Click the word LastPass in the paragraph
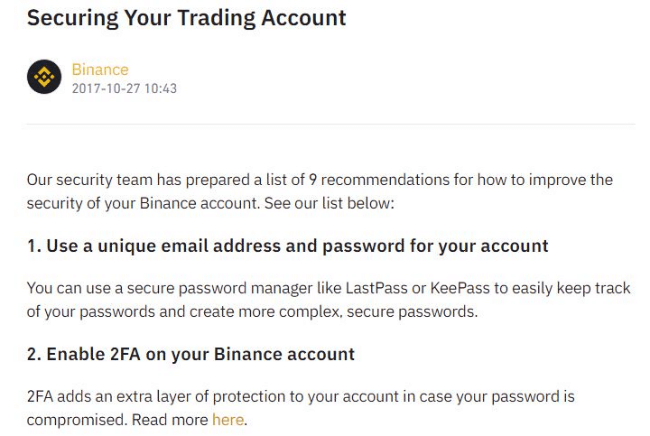 tap(376, 288)
